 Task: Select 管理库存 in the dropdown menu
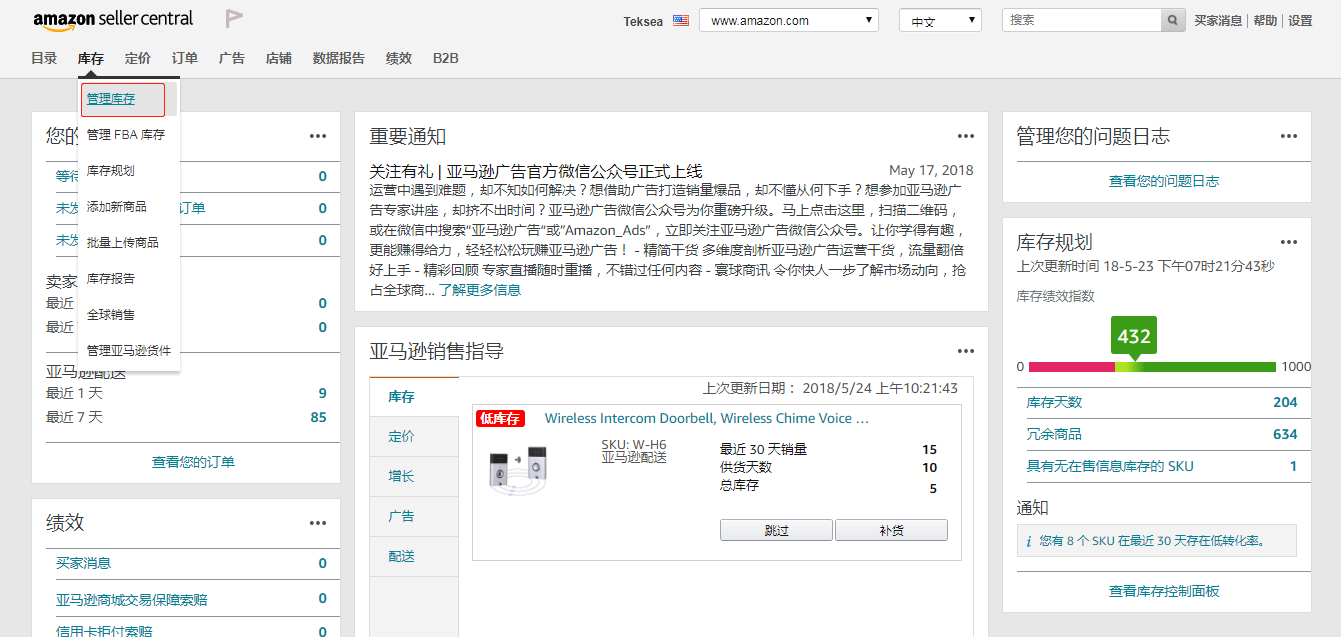pos(111,99)
